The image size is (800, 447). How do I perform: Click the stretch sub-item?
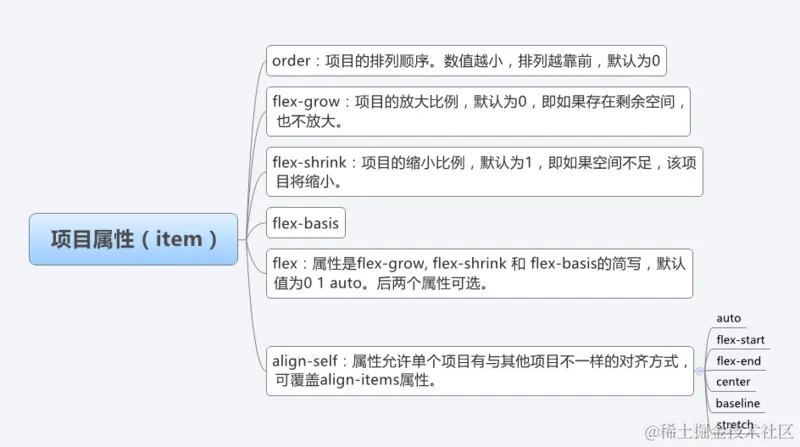click(734, 425)
